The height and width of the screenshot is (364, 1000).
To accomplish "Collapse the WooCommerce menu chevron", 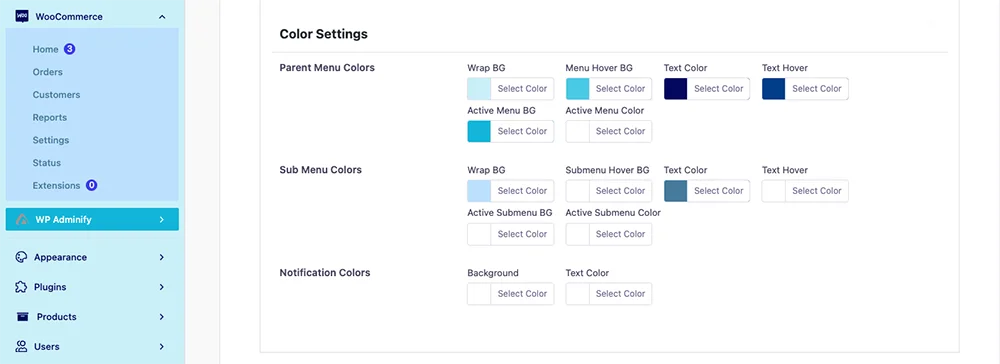I will point(162,17).
